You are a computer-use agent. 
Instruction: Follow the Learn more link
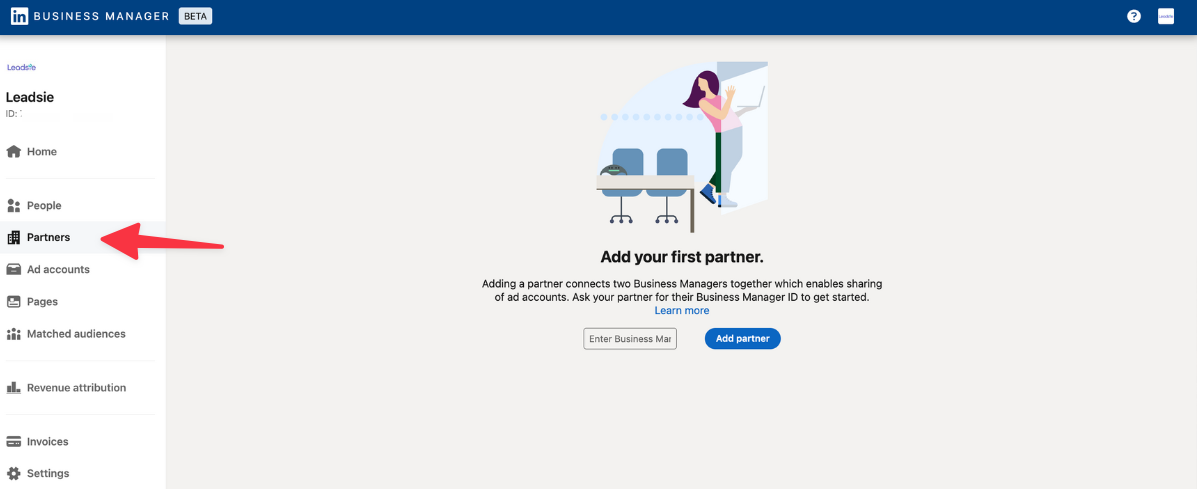click(682, 310)
